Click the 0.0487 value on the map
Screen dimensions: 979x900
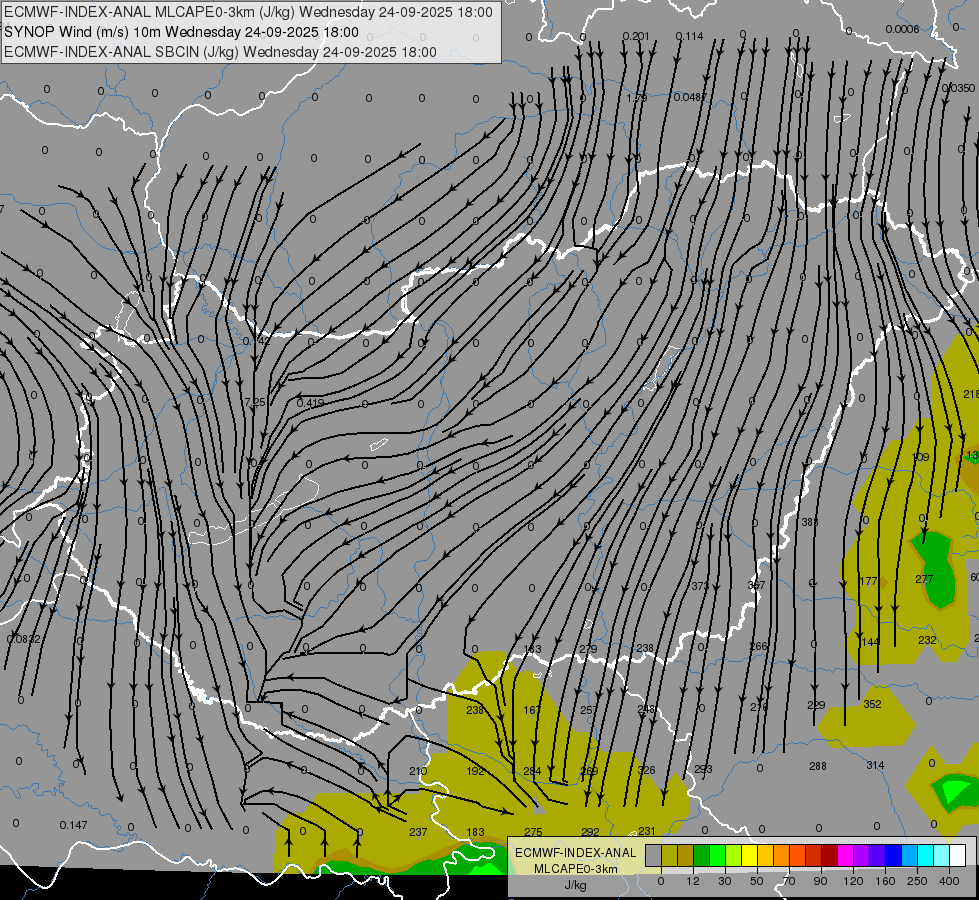(x=690, y=97)
